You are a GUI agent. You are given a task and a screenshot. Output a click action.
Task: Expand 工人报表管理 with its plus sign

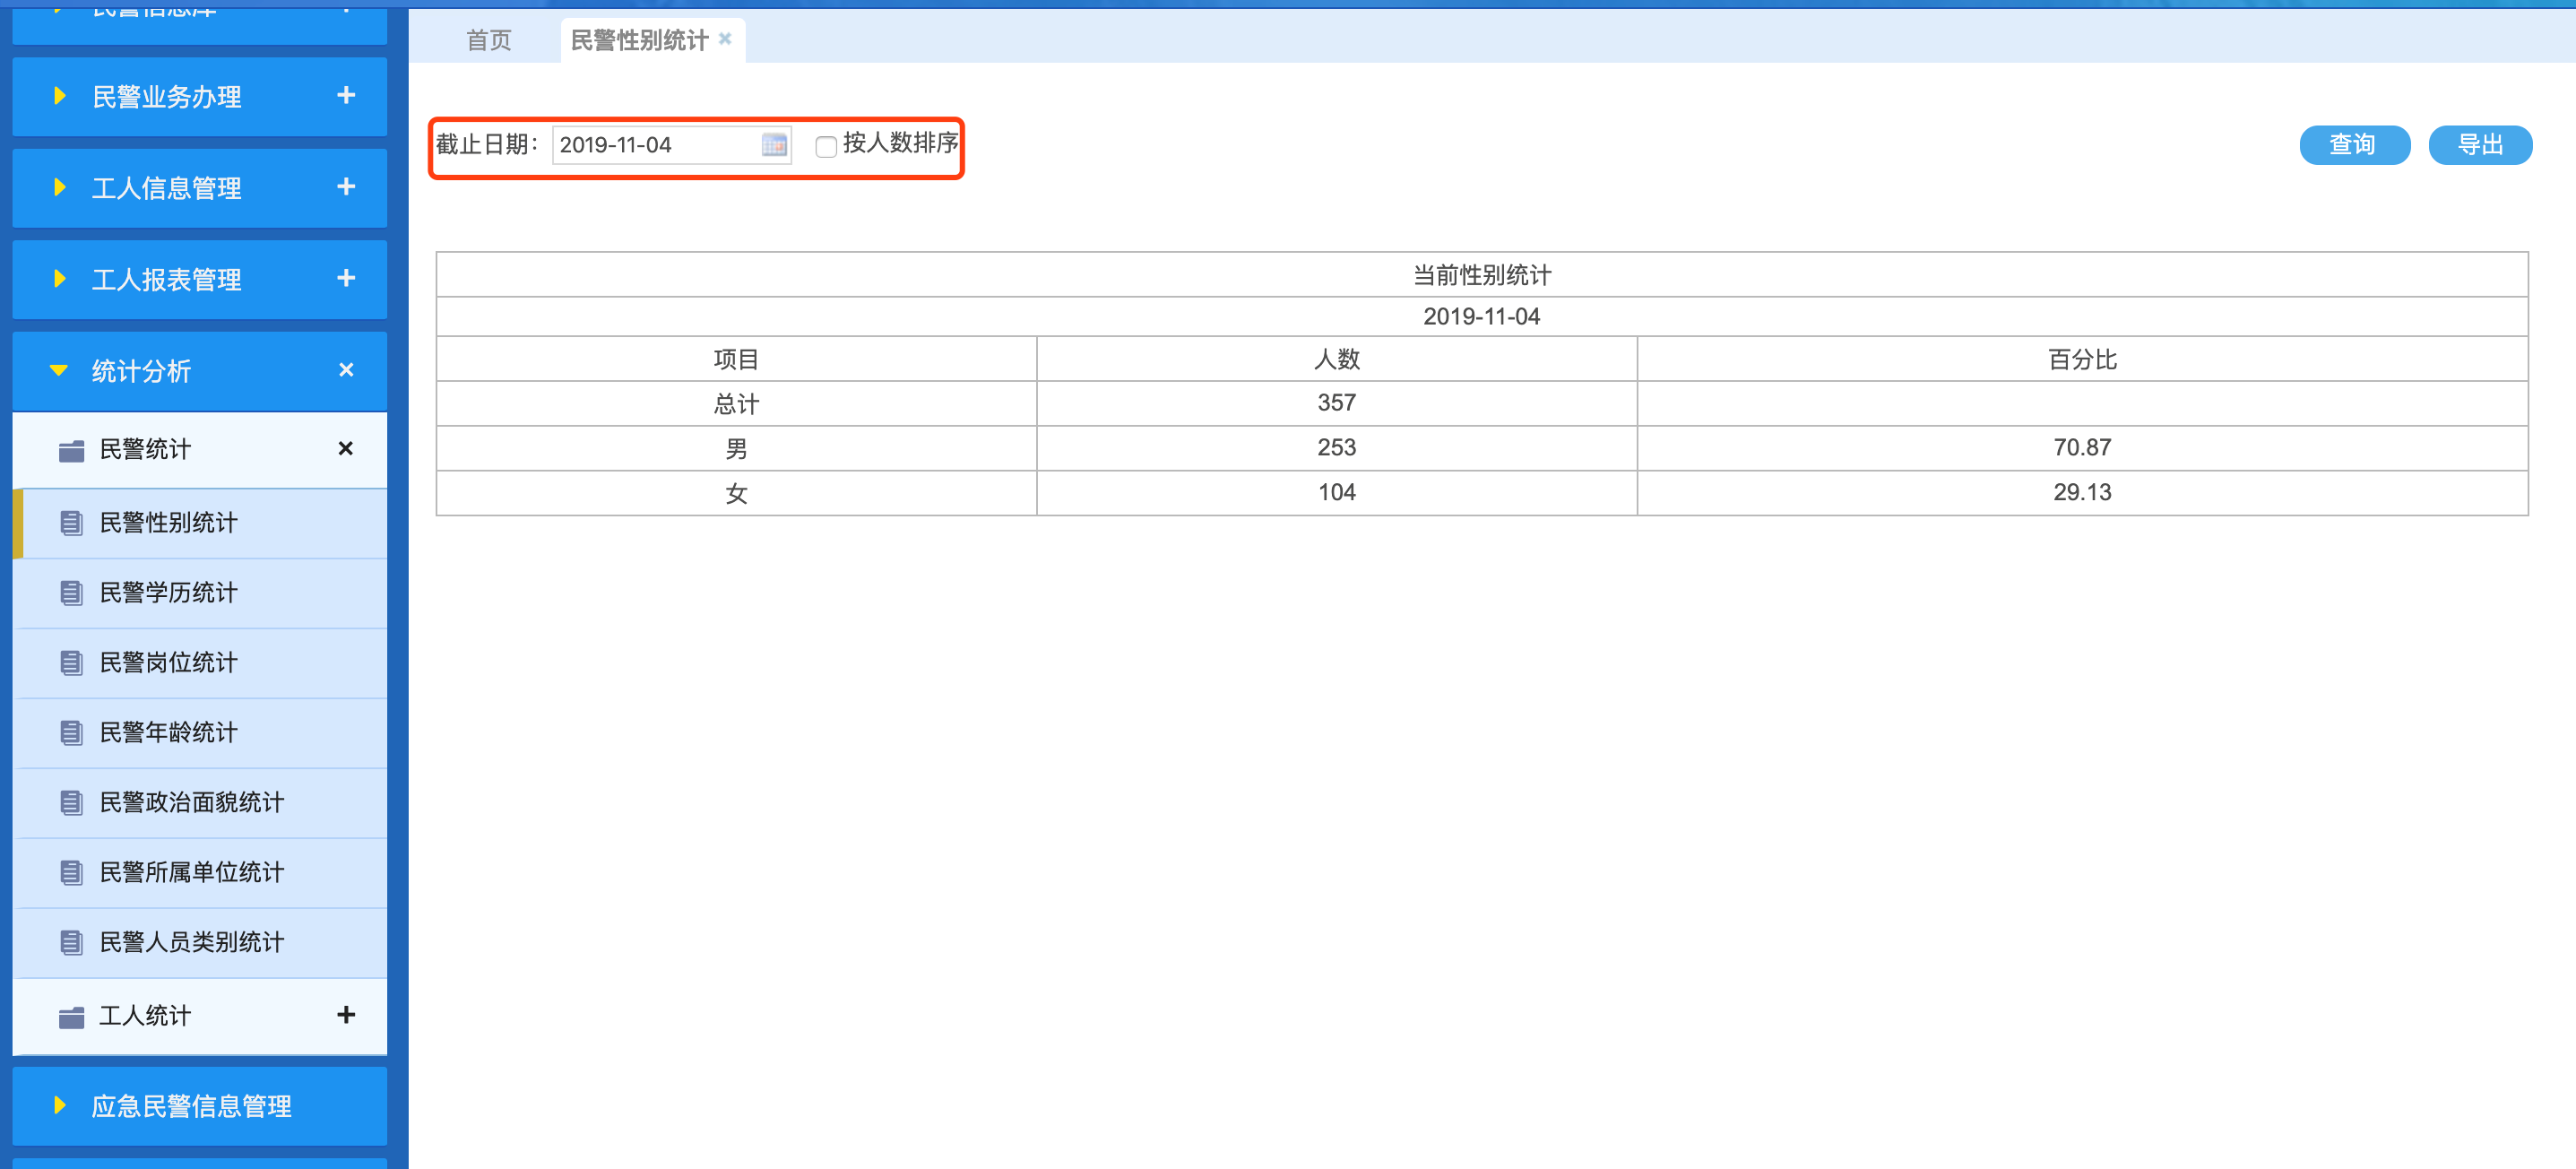tap(346, 277)
